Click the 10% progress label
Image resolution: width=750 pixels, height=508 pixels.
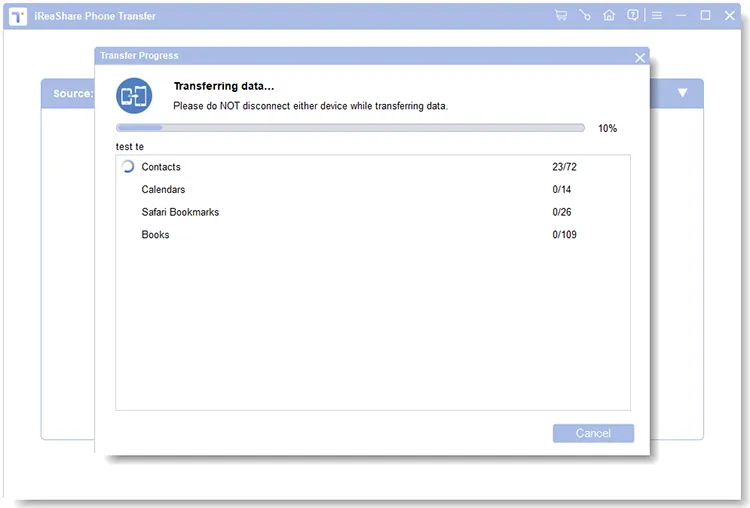[607, 128]
